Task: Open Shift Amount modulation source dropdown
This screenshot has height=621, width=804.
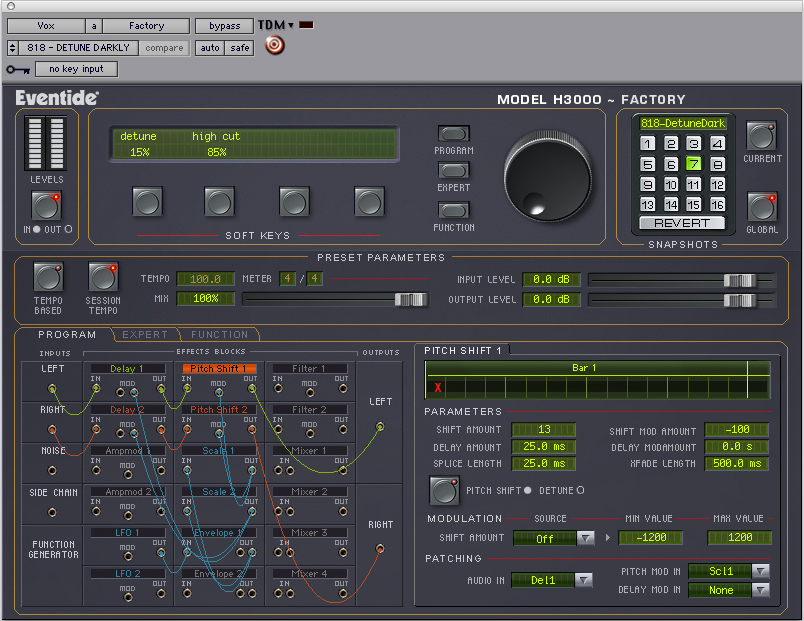Action: (554, 538)
